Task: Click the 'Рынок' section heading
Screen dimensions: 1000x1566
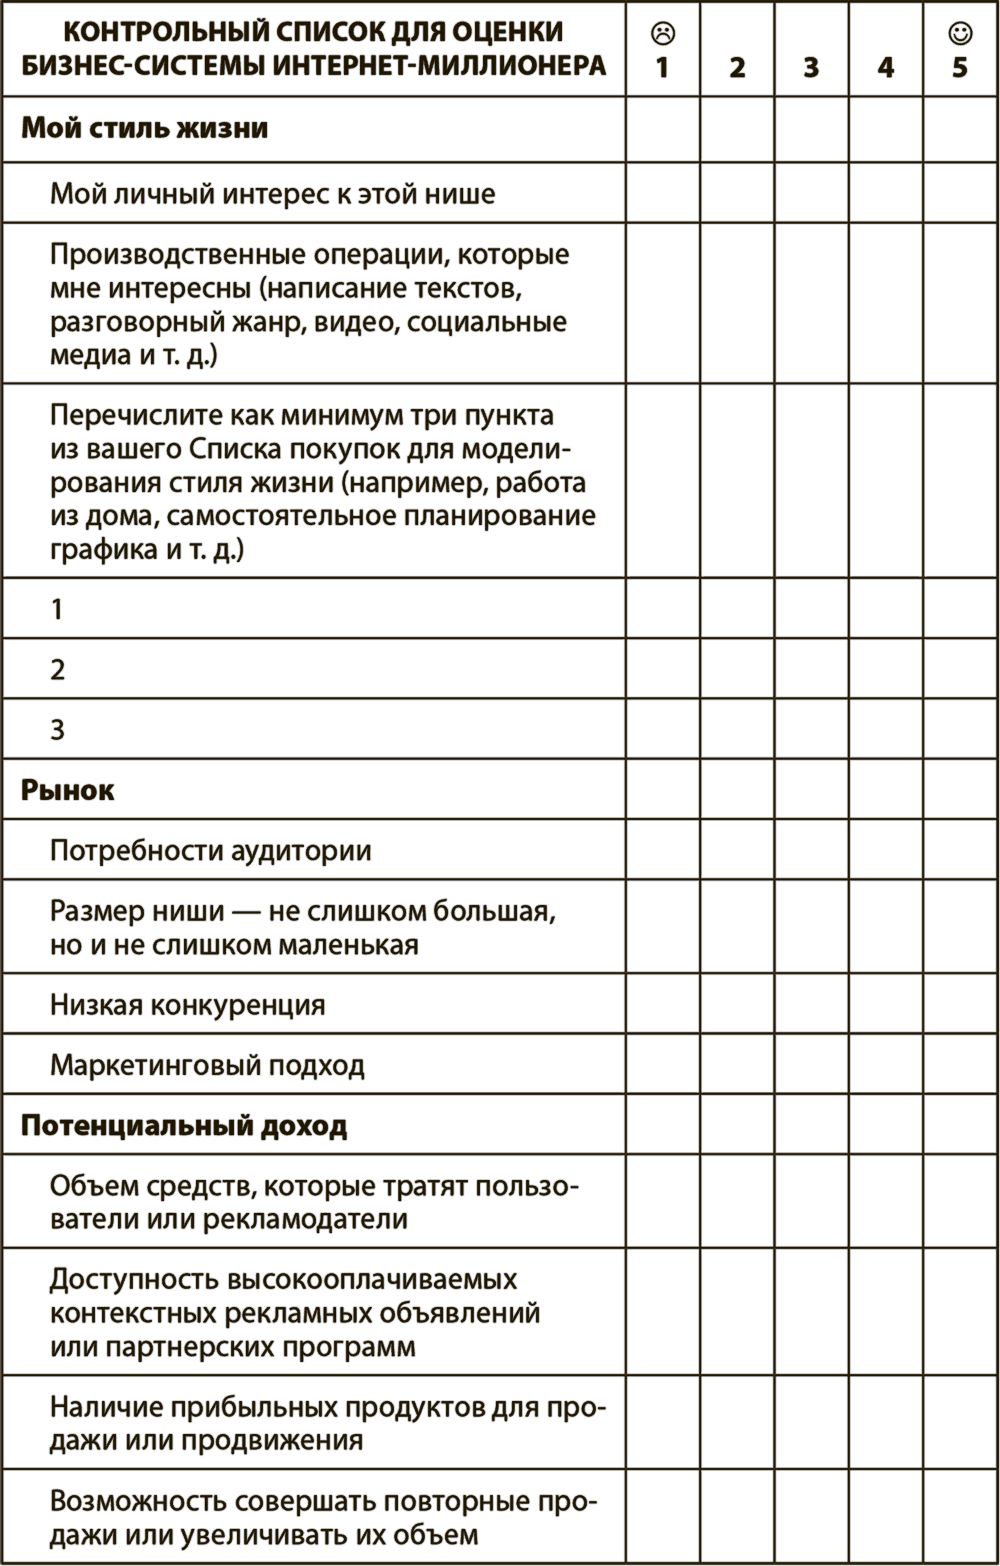Action: coord(68,790)
